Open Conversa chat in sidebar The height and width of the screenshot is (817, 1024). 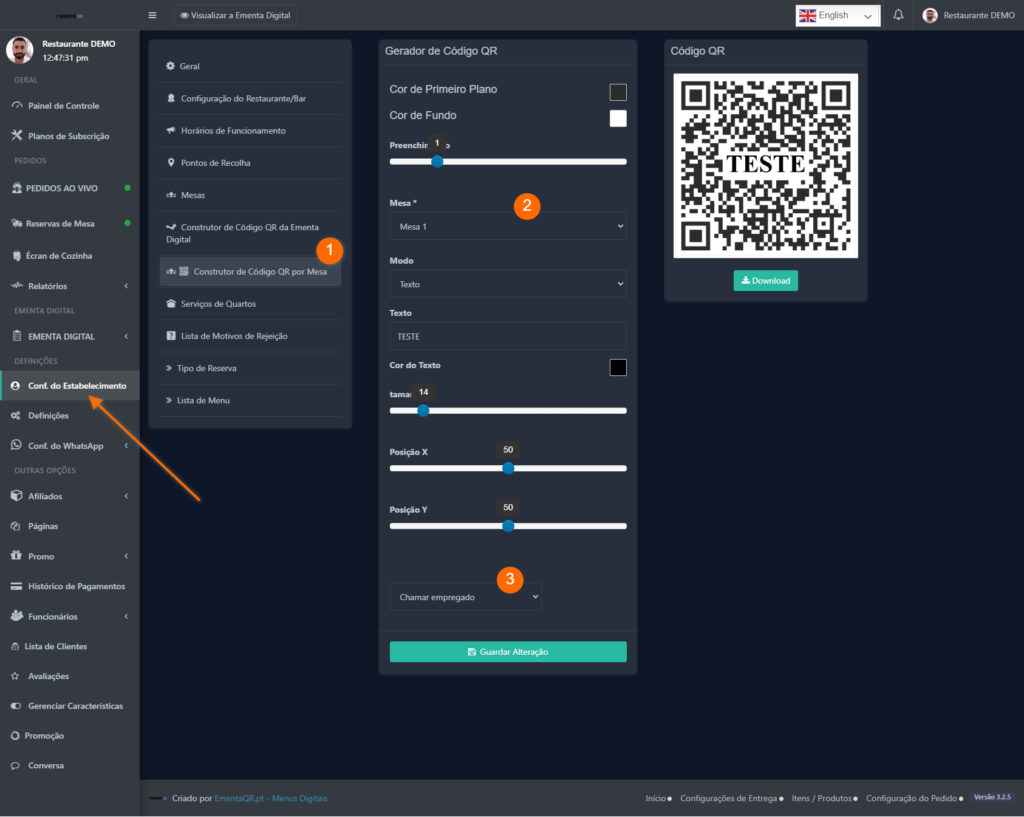(45, 766)
